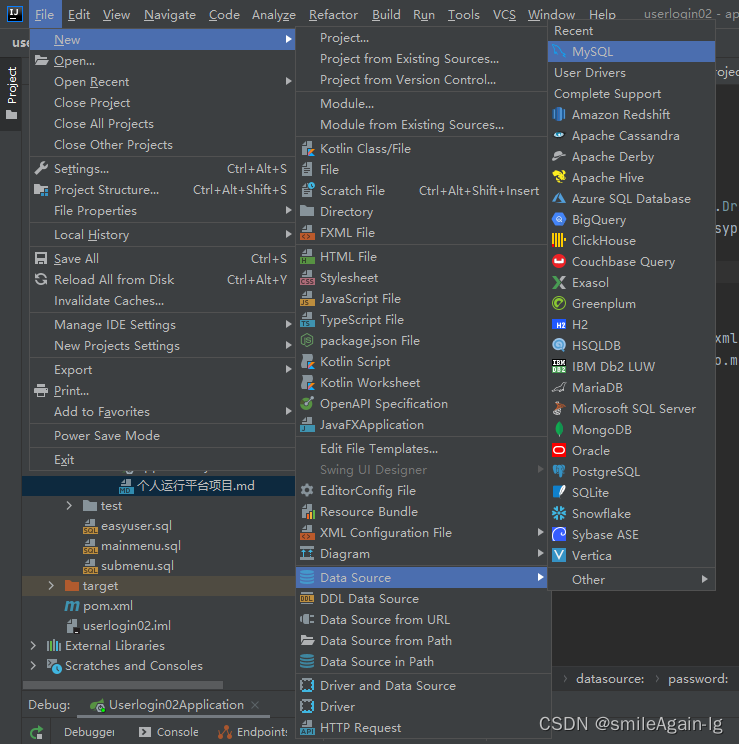The width and height of the screenshot is (739, 744).
Task: Expand the Other data sources submenu
Action: tap(631, 579)
